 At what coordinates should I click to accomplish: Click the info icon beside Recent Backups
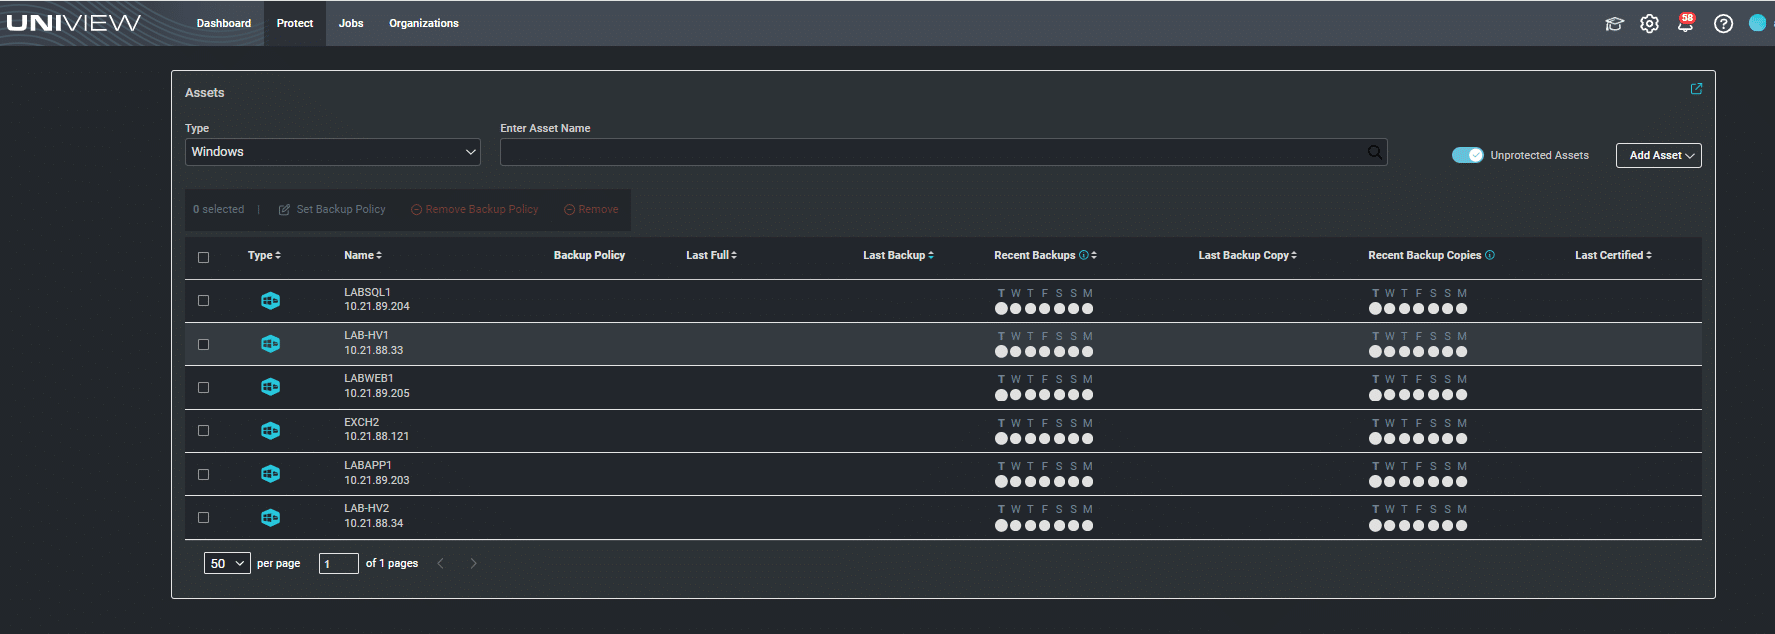[1084, 255]
